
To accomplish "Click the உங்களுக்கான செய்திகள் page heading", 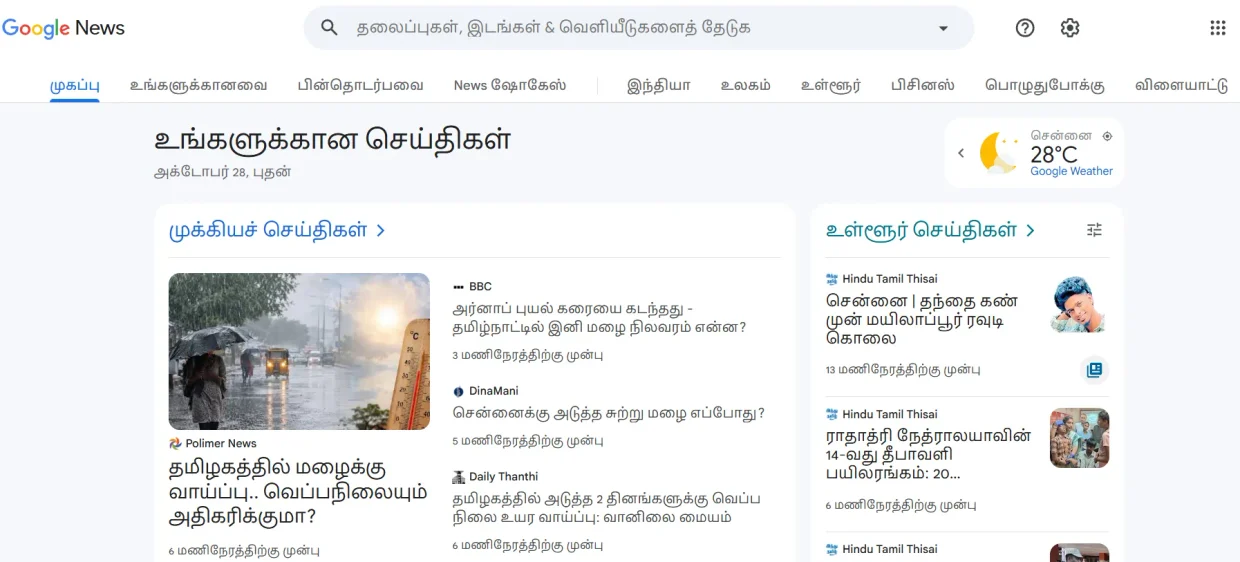I will coord(333,139).
